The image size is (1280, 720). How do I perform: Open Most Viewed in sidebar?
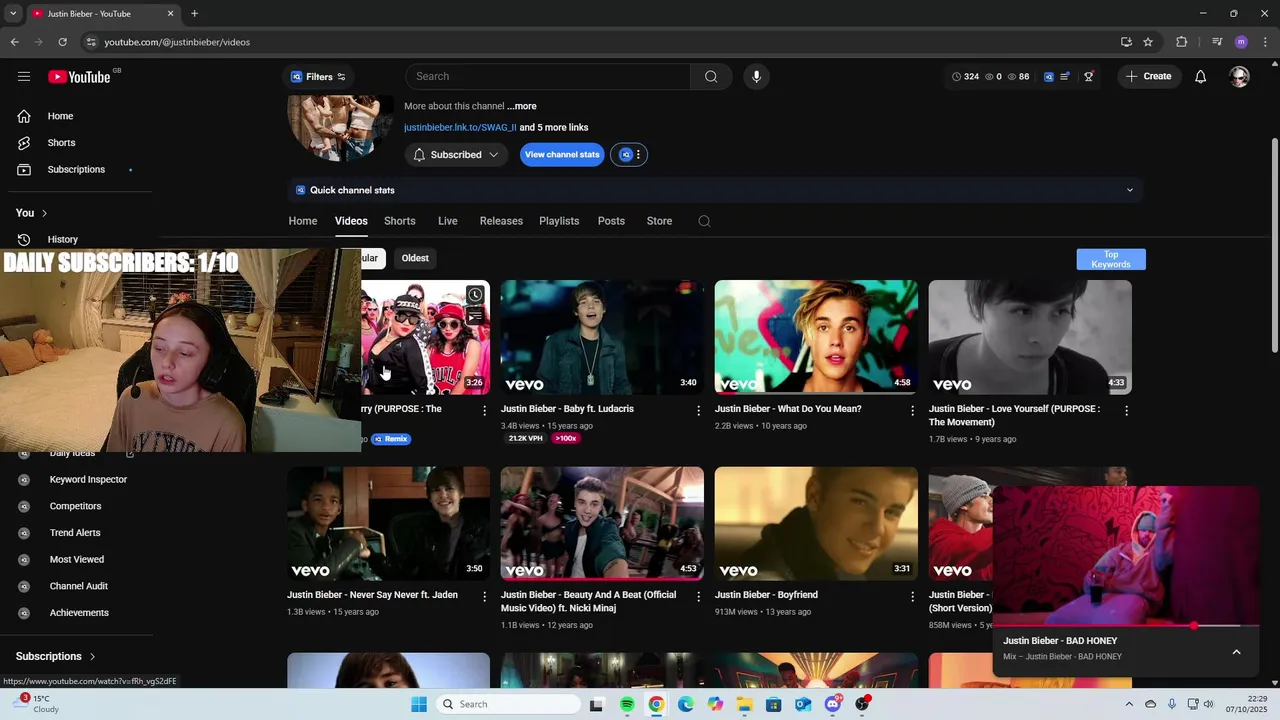tap(77, 560)
